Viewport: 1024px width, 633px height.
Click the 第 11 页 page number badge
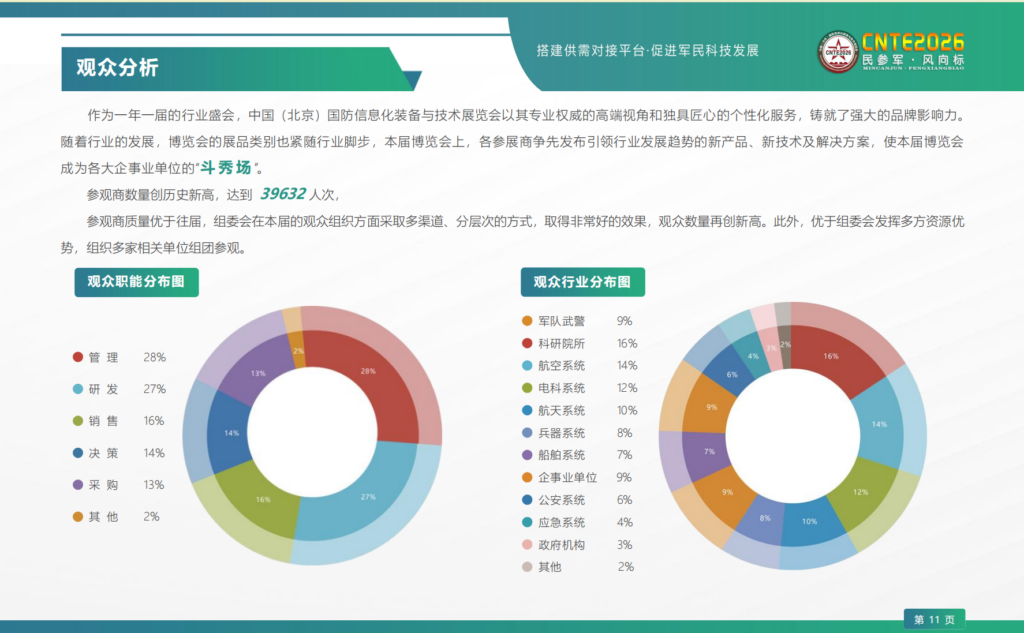(934, 620)
